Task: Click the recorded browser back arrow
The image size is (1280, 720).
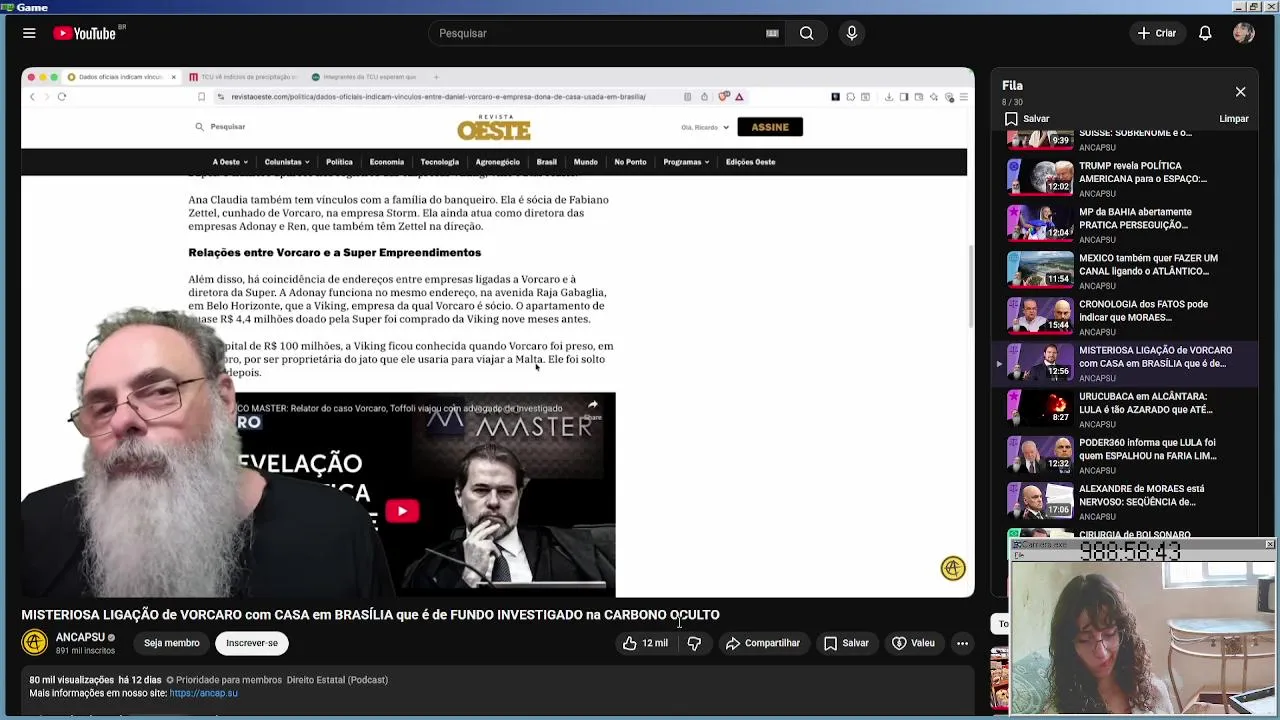Action: pos(32,97)
